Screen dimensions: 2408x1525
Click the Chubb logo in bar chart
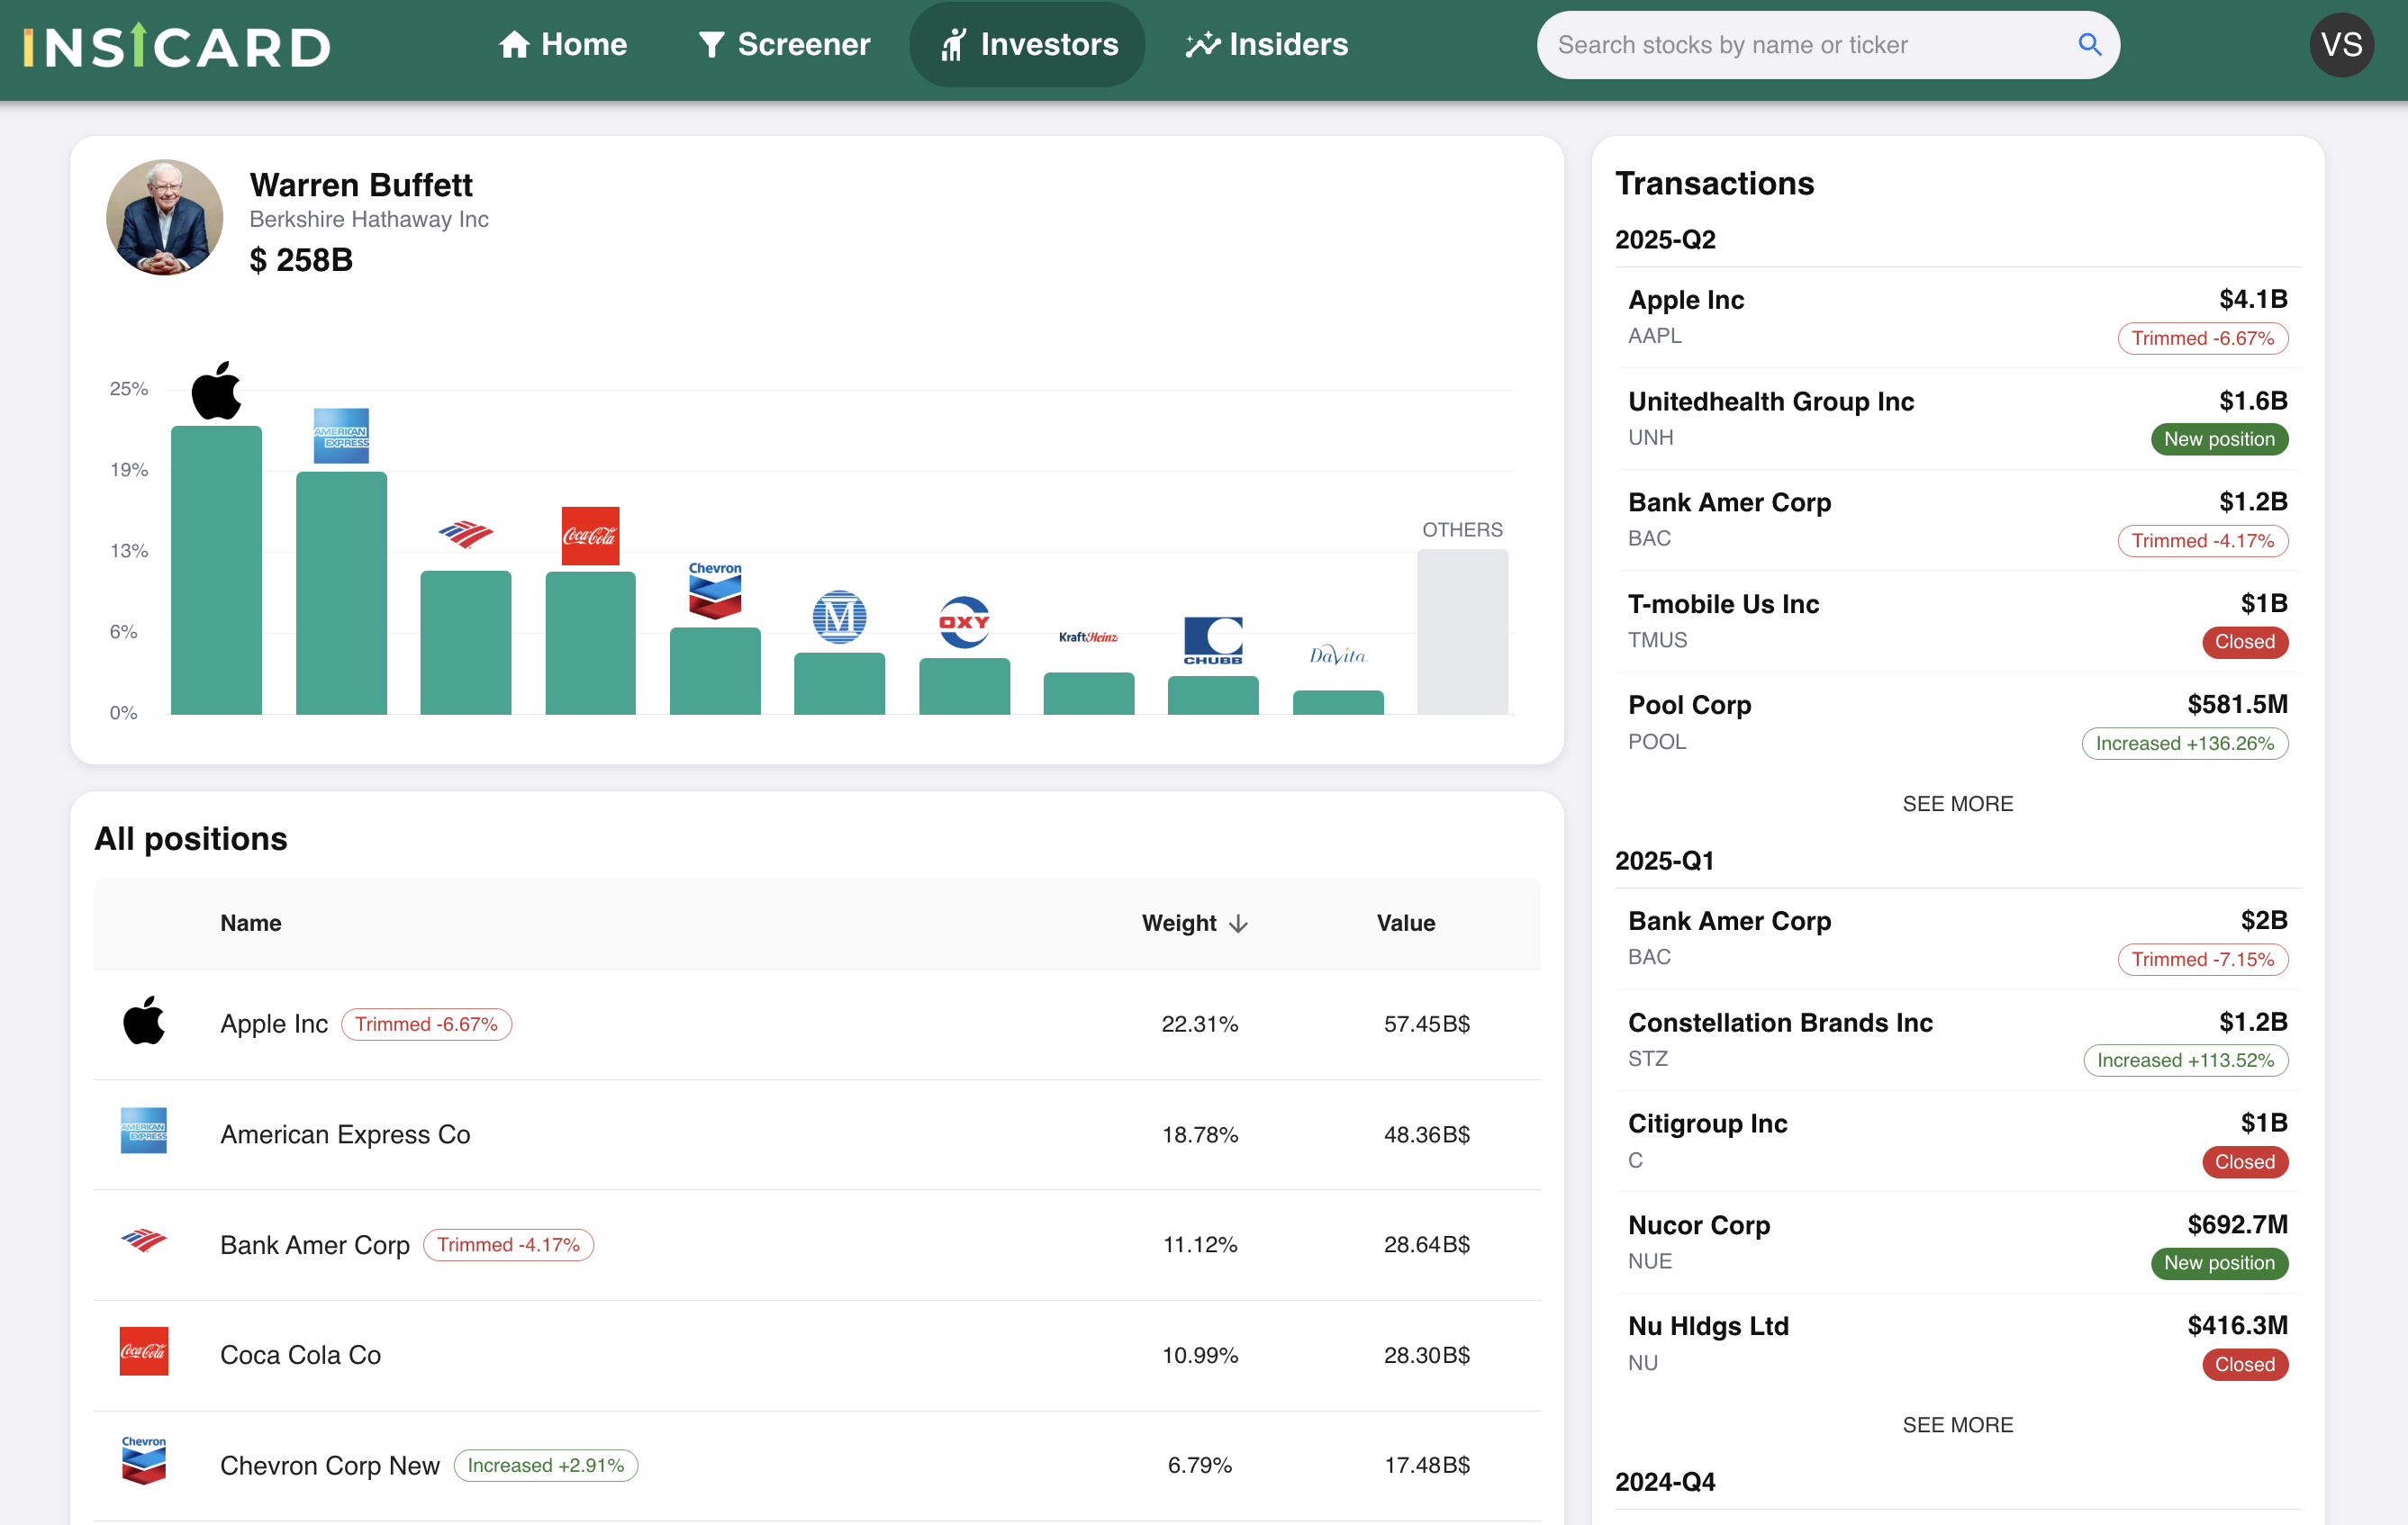(1213, 640)
